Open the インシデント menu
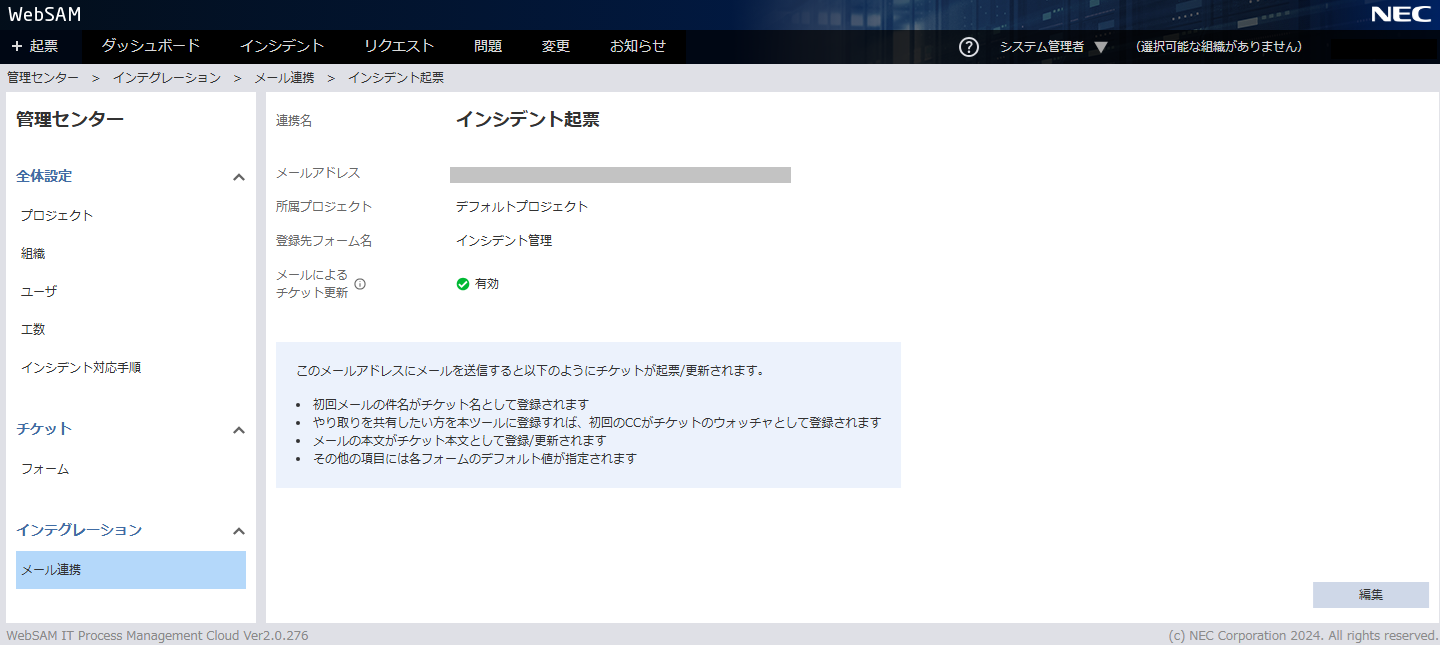The width and height of the screenshot is (1440, 645). (x=282, y=46)
